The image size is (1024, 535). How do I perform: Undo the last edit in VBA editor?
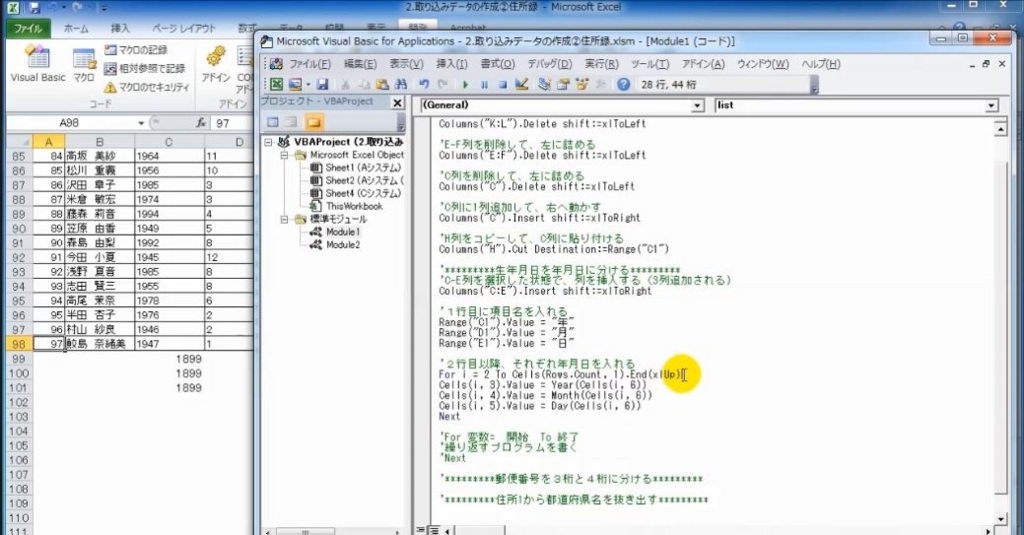click(x=424, y=84)
